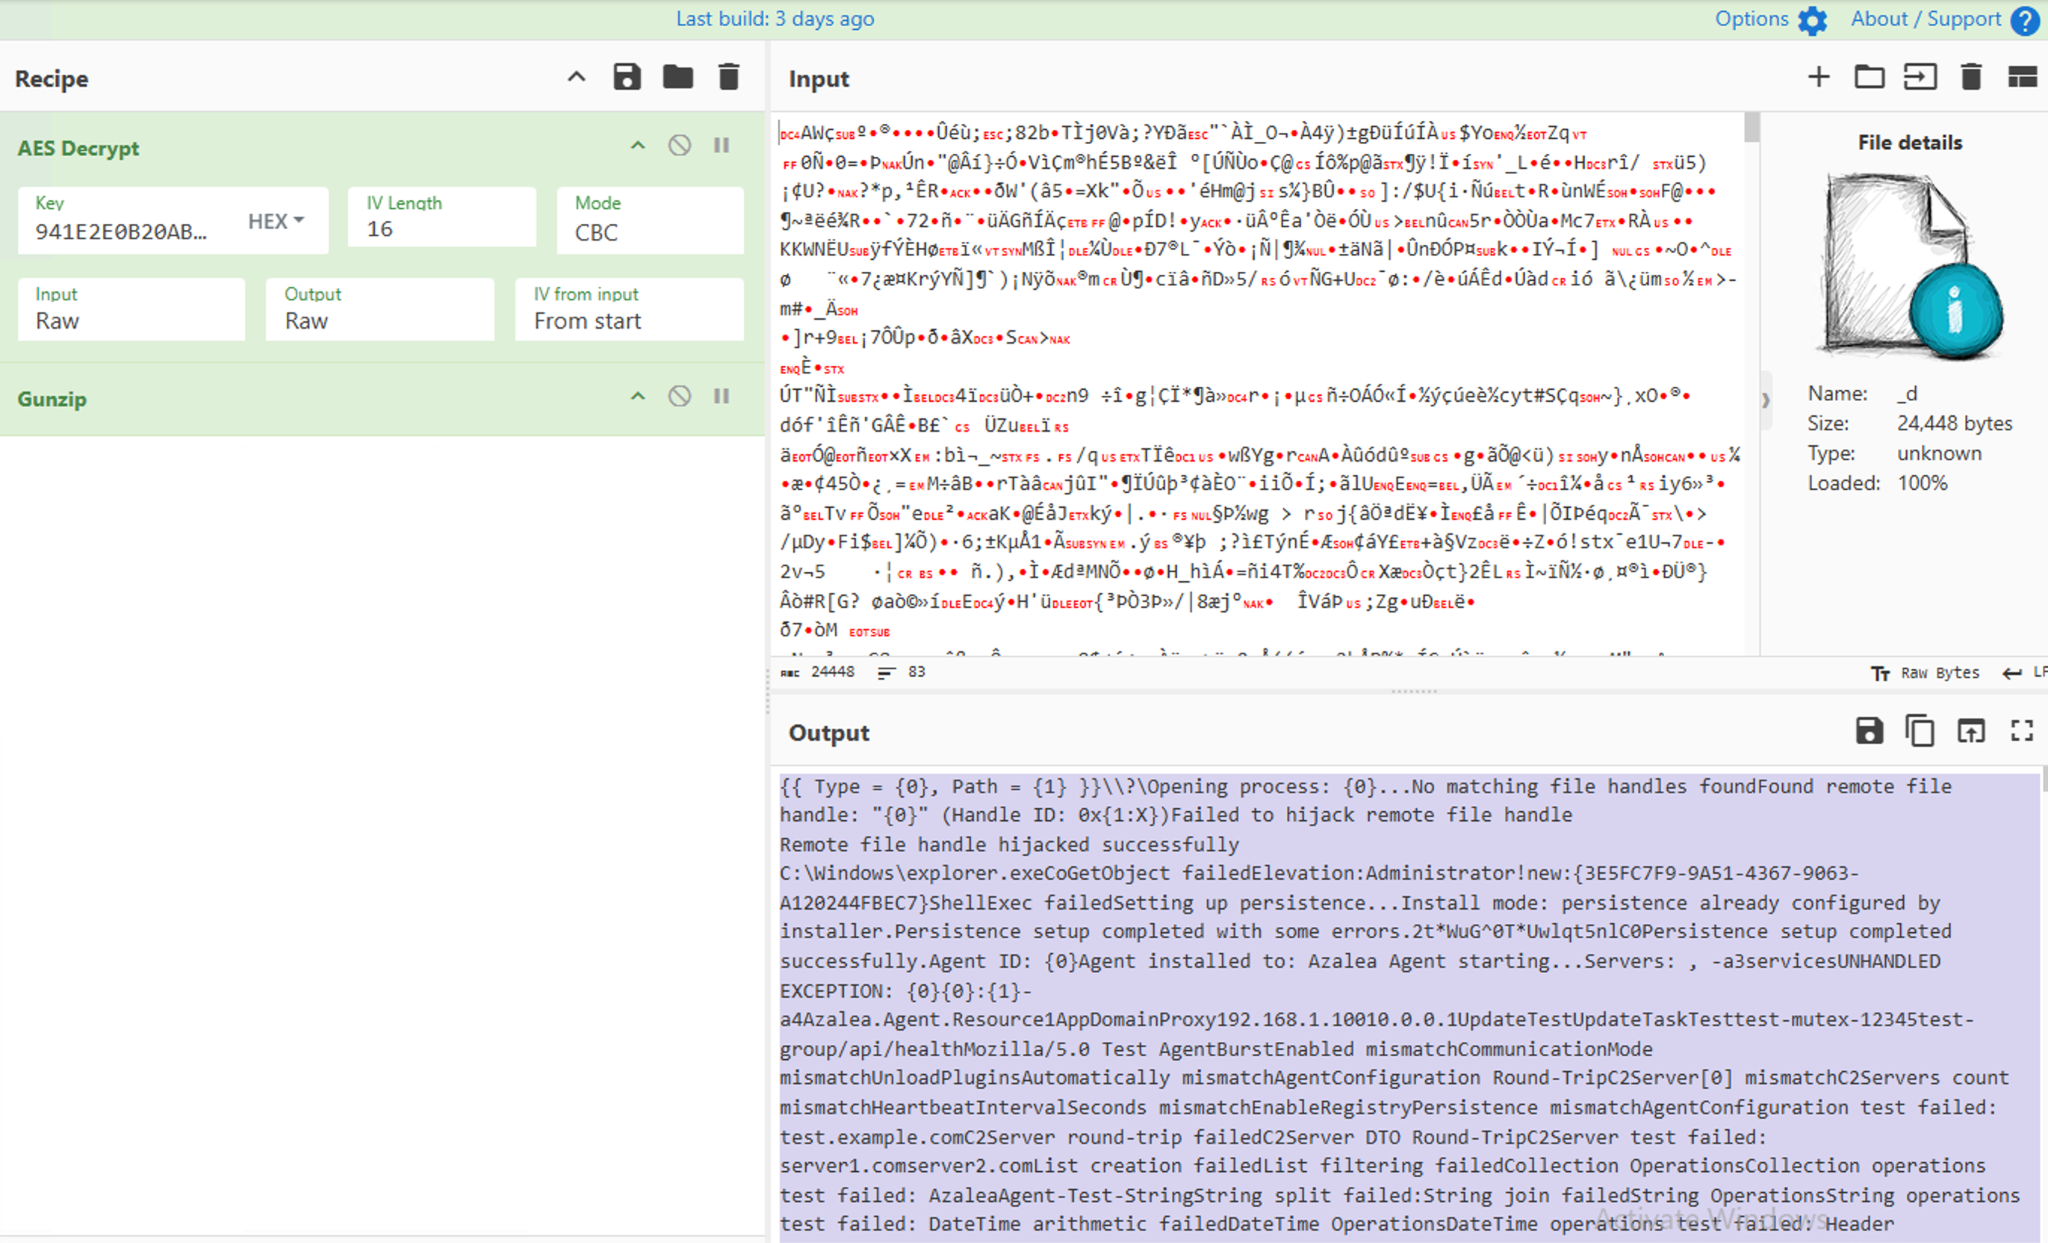Add a new input tab

pos(1819,77)
